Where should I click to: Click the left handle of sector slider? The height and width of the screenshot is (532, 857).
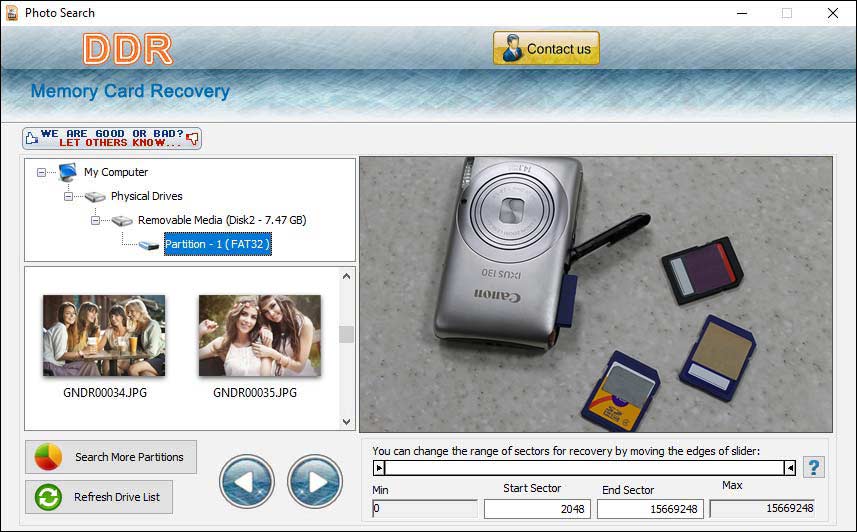[x=379, y=467]
